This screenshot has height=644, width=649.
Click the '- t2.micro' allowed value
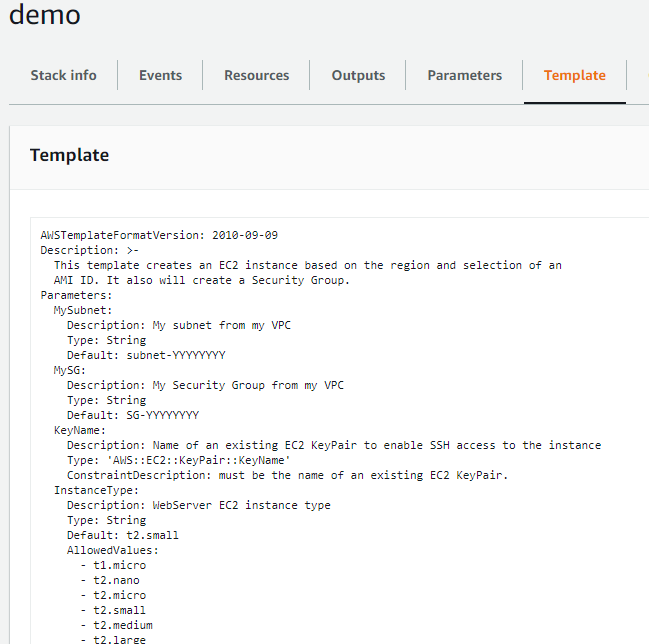(113, 595)
